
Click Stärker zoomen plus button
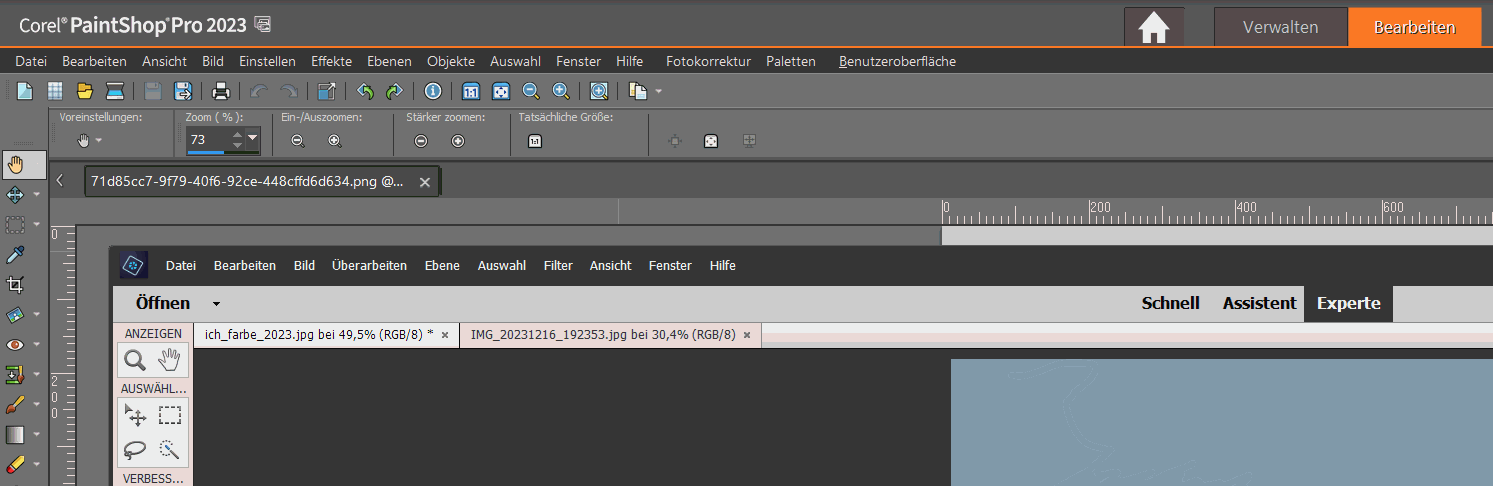coord(458,141)
